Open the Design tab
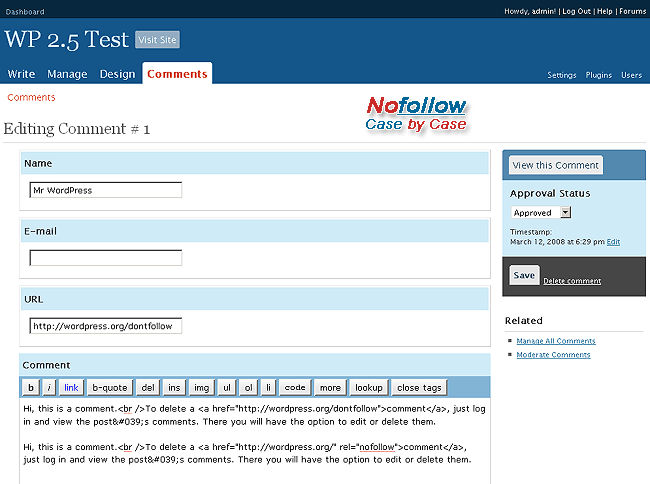650x484 pixels. [x=117, y=74]
